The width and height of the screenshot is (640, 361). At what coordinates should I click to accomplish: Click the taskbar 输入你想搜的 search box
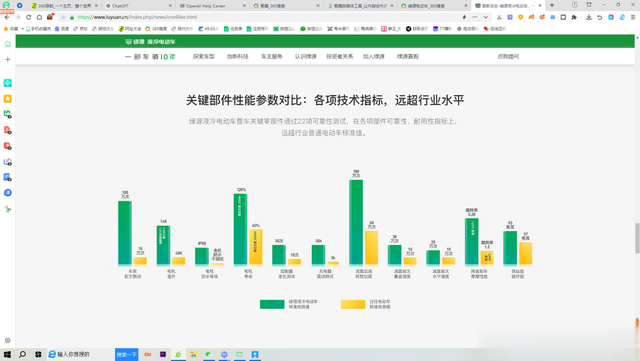click(80, 354)
